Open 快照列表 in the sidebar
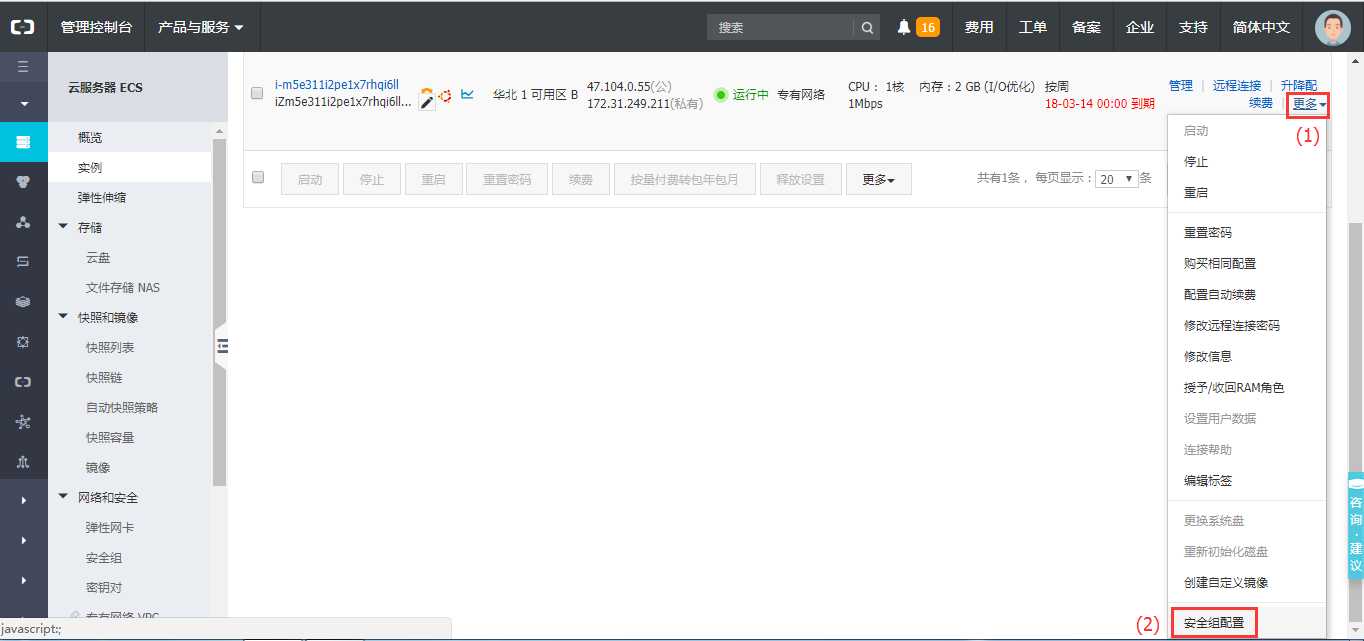 [x=110, y=347]
